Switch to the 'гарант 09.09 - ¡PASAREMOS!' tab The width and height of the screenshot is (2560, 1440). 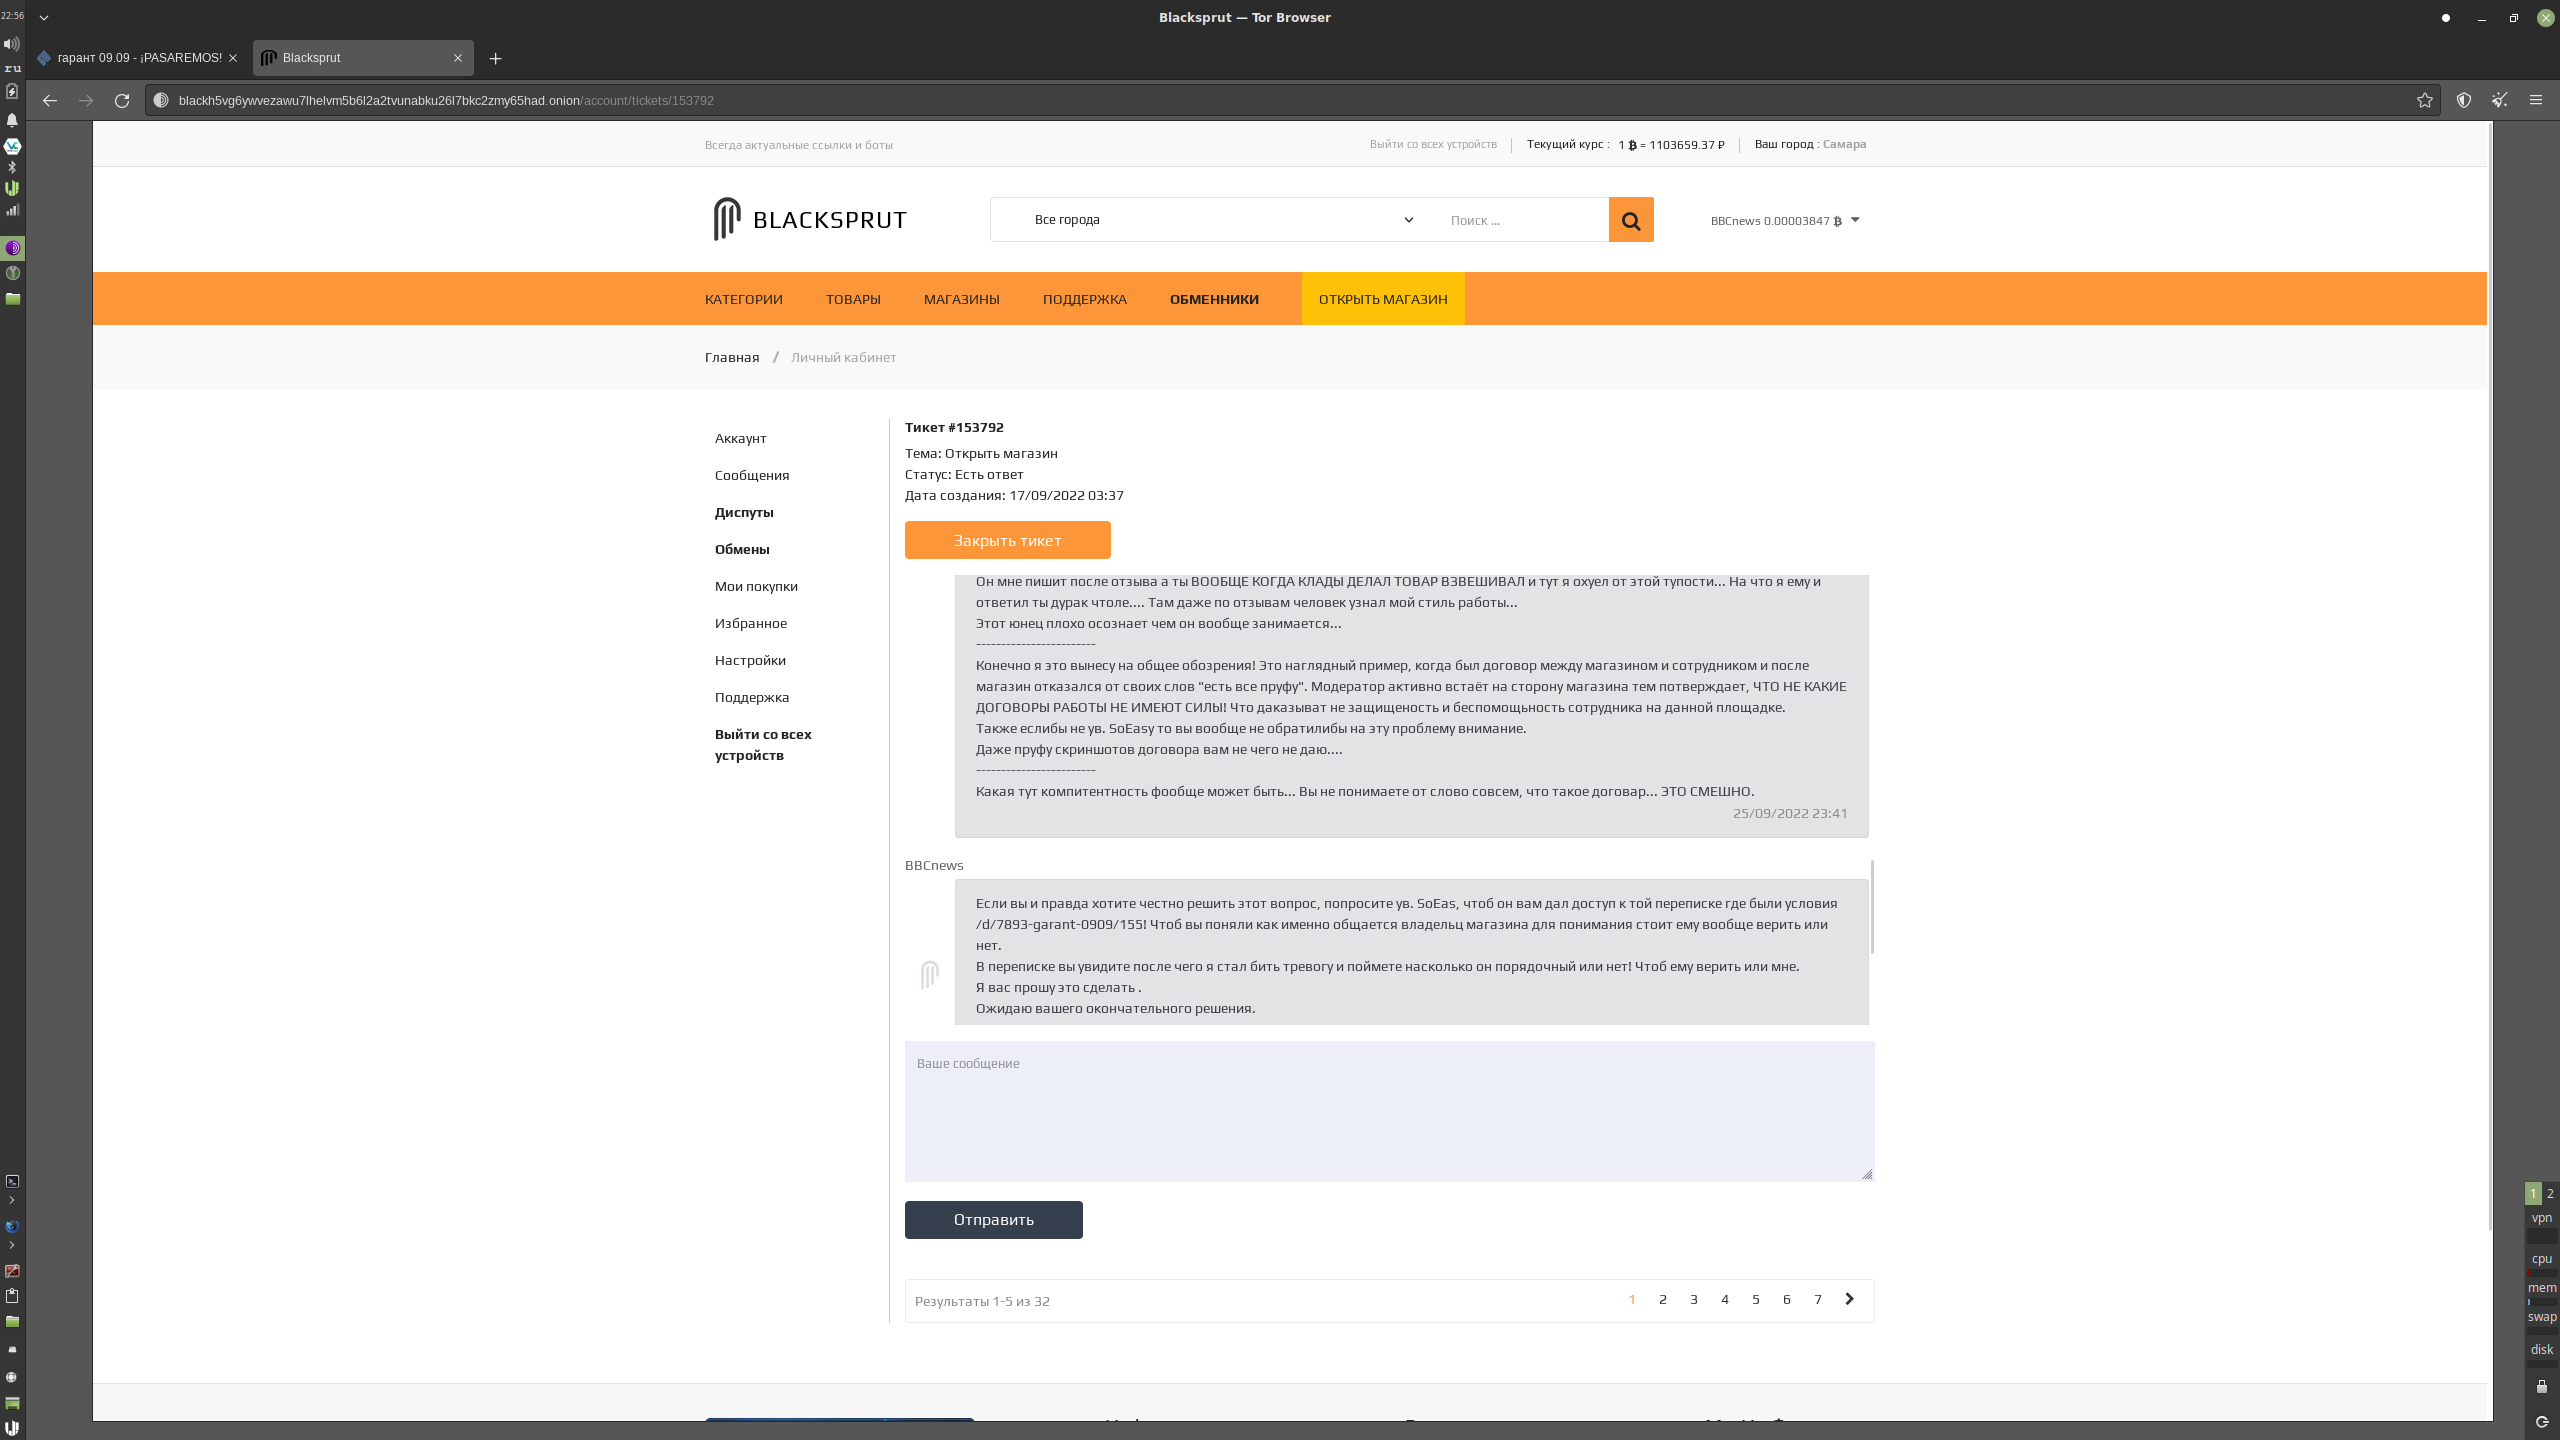138,58
